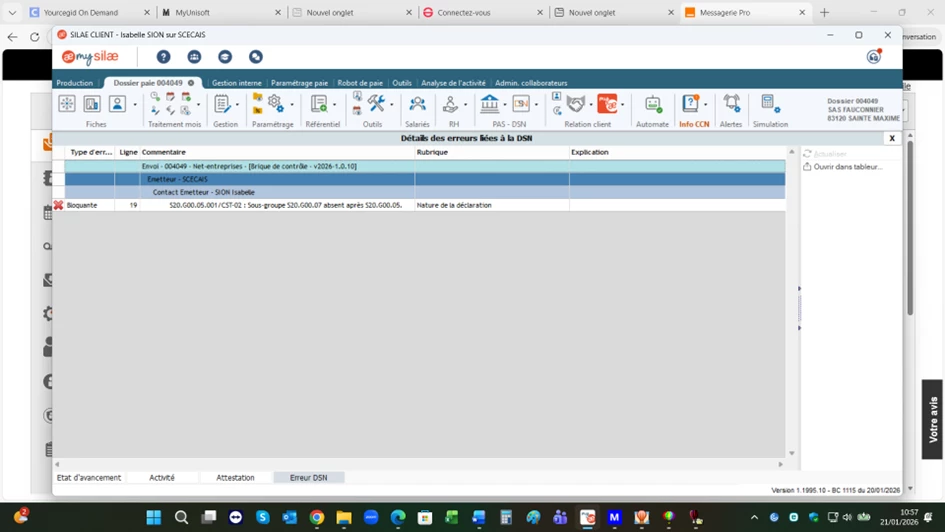Viewport: 945px width, 532px height.
Task: Open the Info CCN book icon
Action: coord(690,104)
